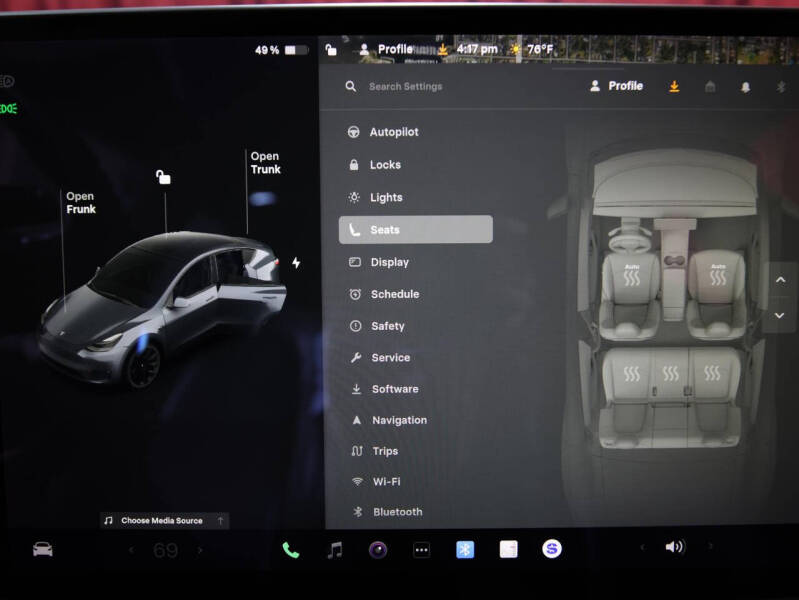Open the white notes app icon
799x600 pixels.
pyautogui.click(x=509, y=550)
